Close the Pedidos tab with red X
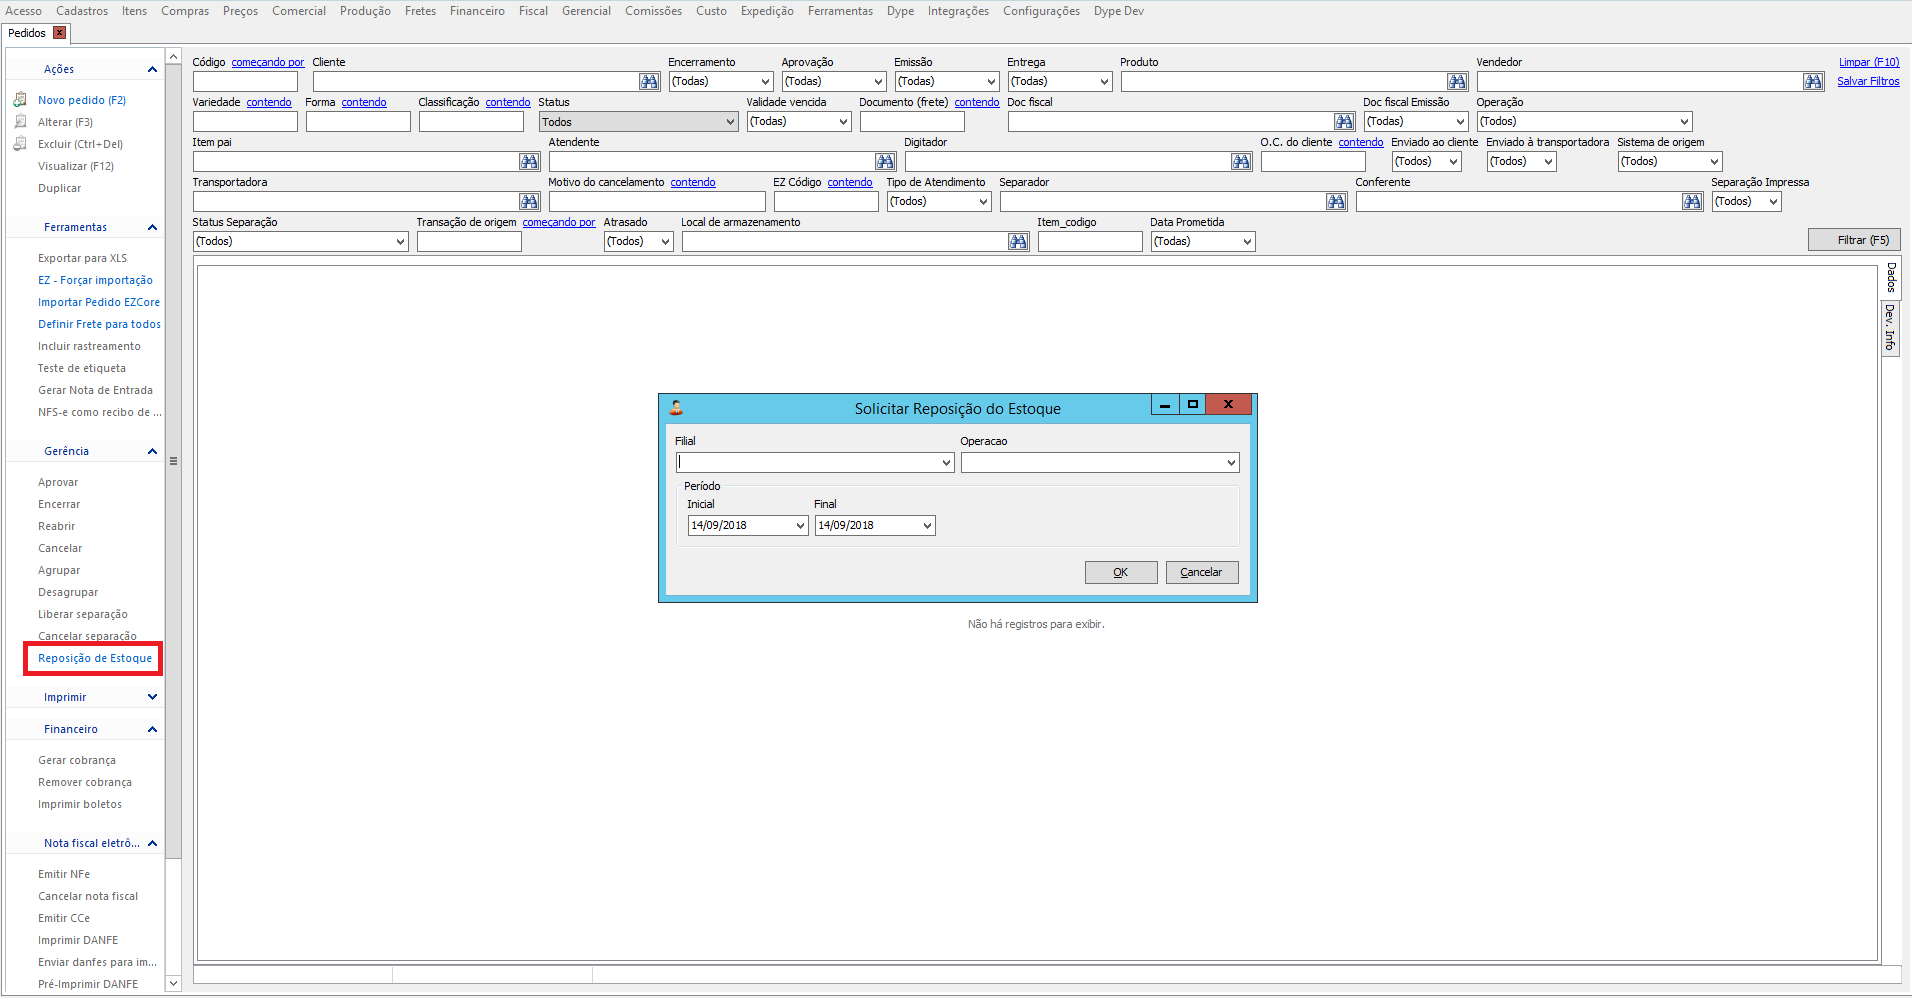The image size is (1912, 998). click(60, 33)
